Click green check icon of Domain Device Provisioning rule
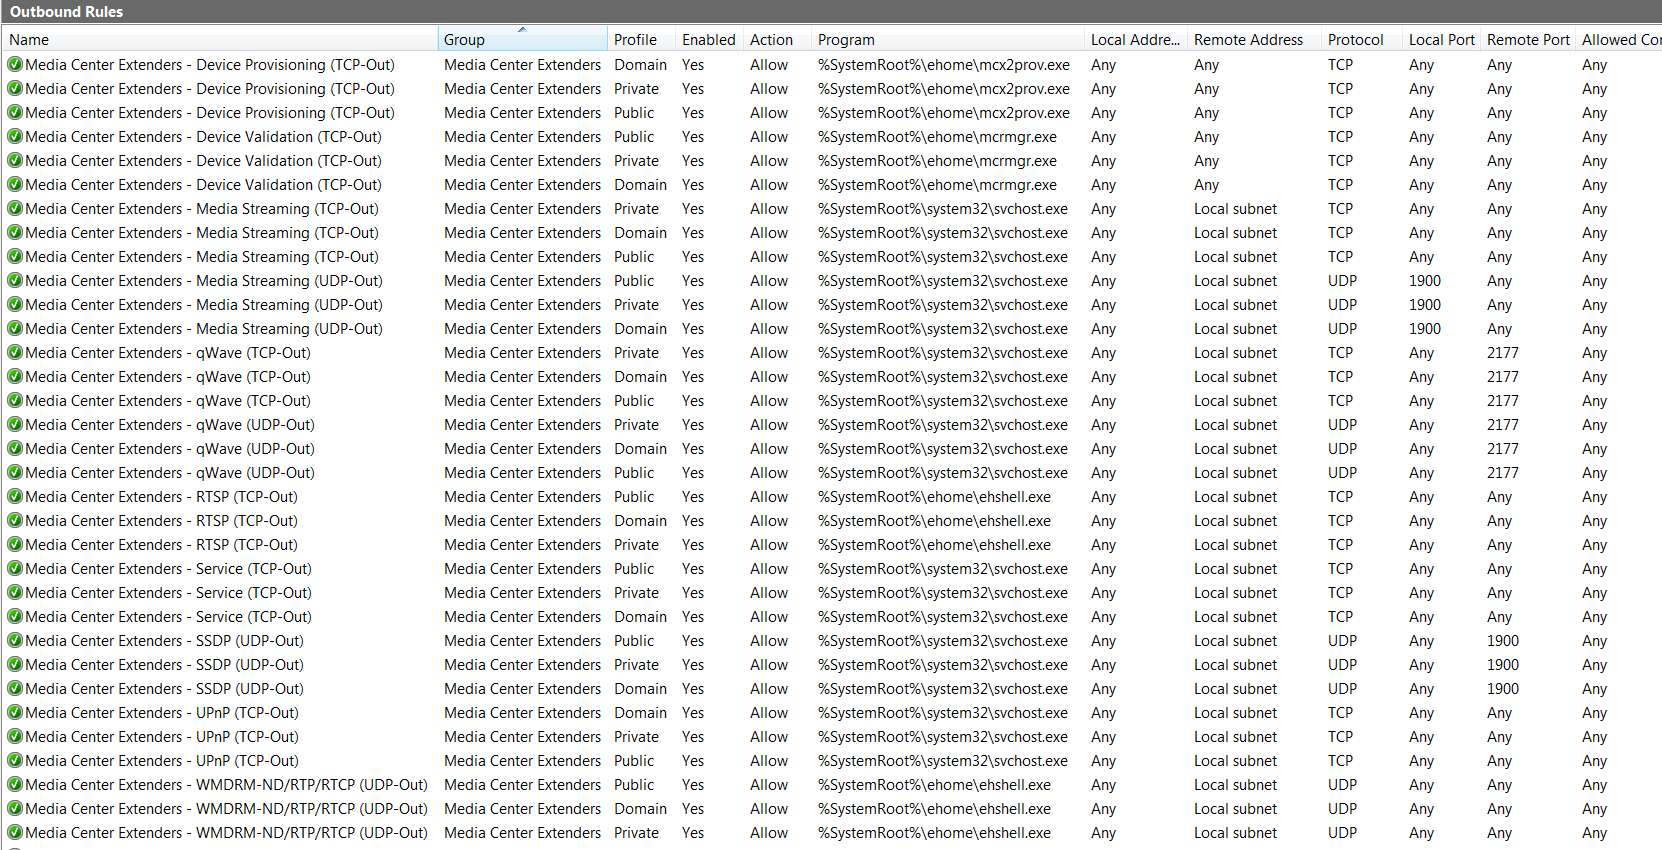The image size is (1662, 850). [15, 65]
